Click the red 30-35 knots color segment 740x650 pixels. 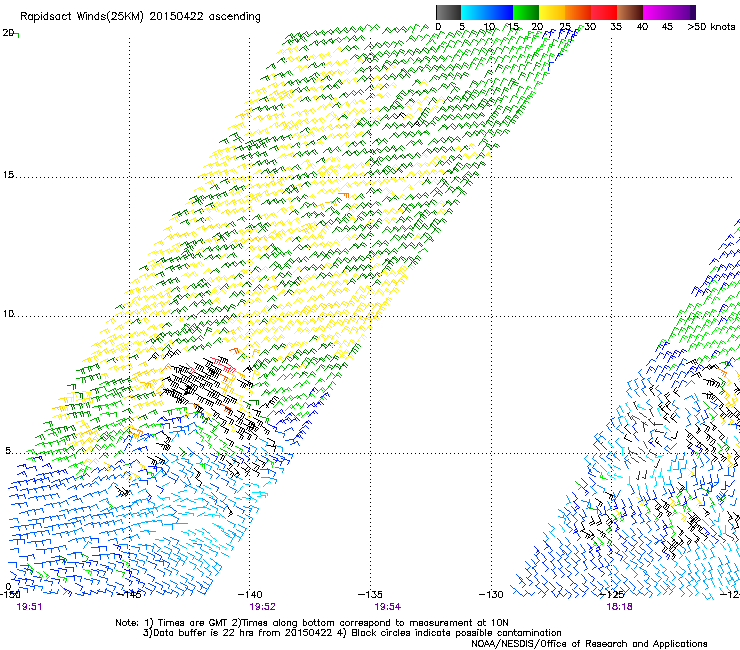[604, 12]
